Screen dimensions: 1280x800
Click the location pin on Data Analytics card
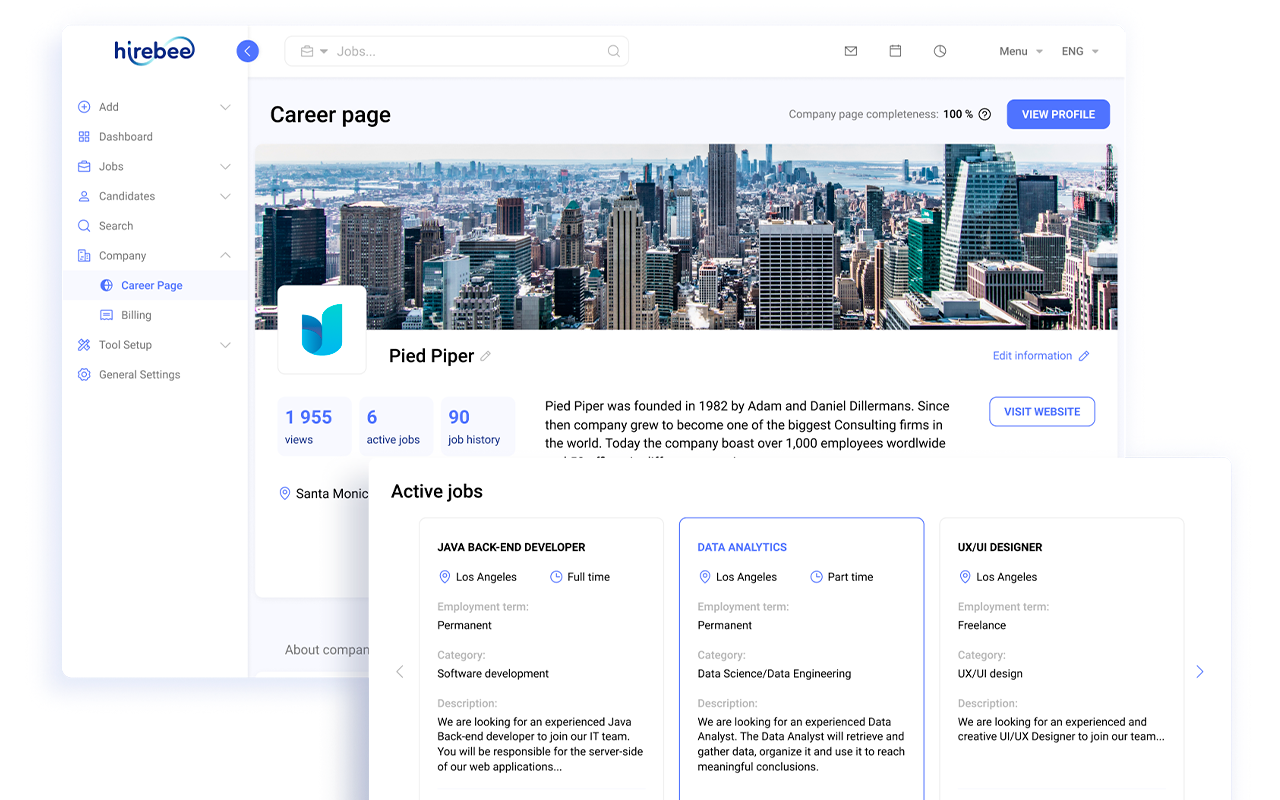704,576
